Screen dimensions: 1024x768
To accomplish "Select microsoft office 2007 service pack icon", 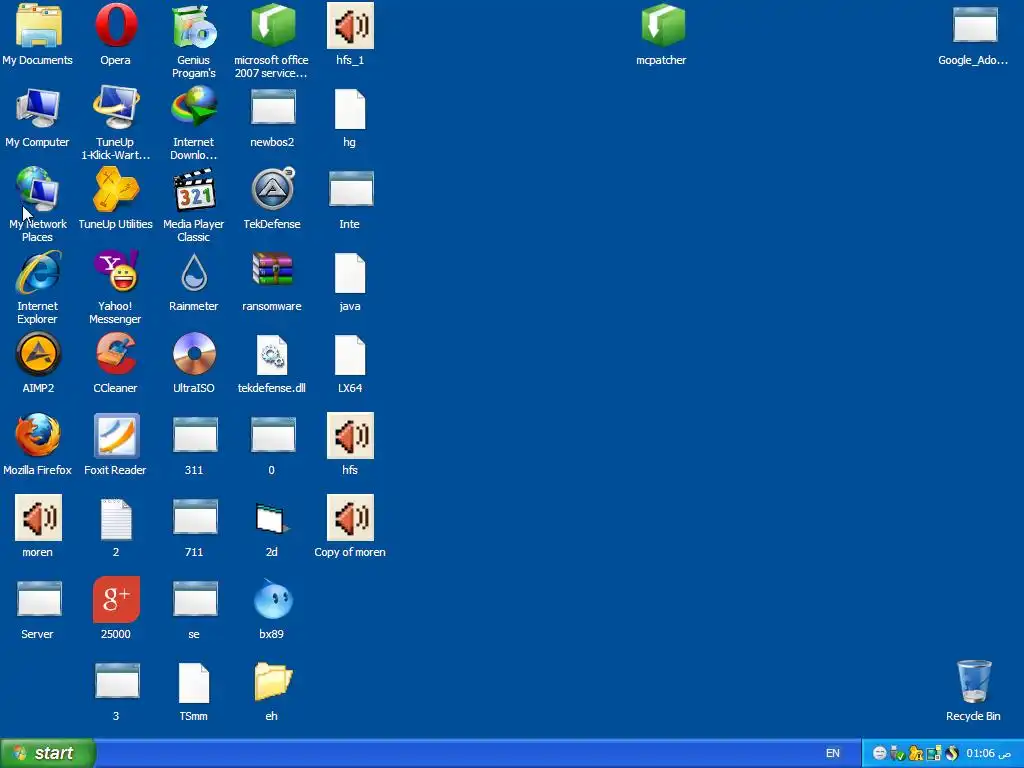I will click(273, 26).
